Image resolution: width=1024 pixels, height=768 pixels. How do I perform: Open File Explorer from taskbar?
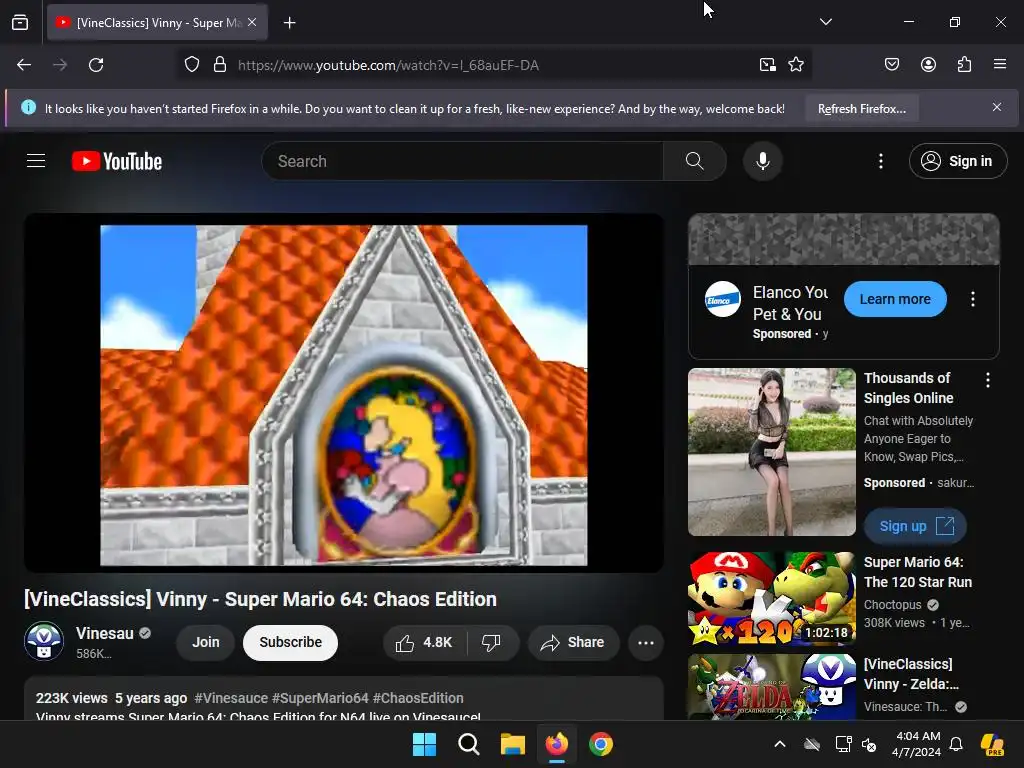[x=513, y=744]
